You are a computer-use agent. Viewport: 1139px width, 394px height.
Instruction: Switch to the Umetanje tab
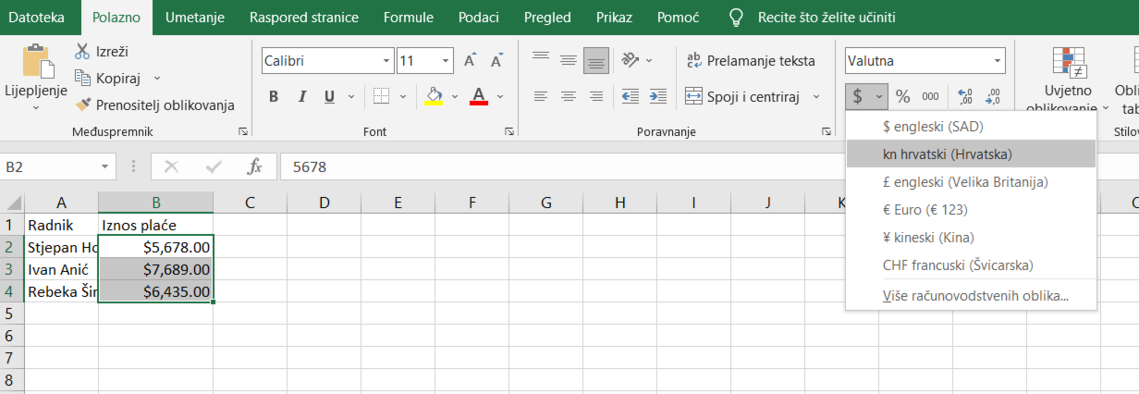195,17
